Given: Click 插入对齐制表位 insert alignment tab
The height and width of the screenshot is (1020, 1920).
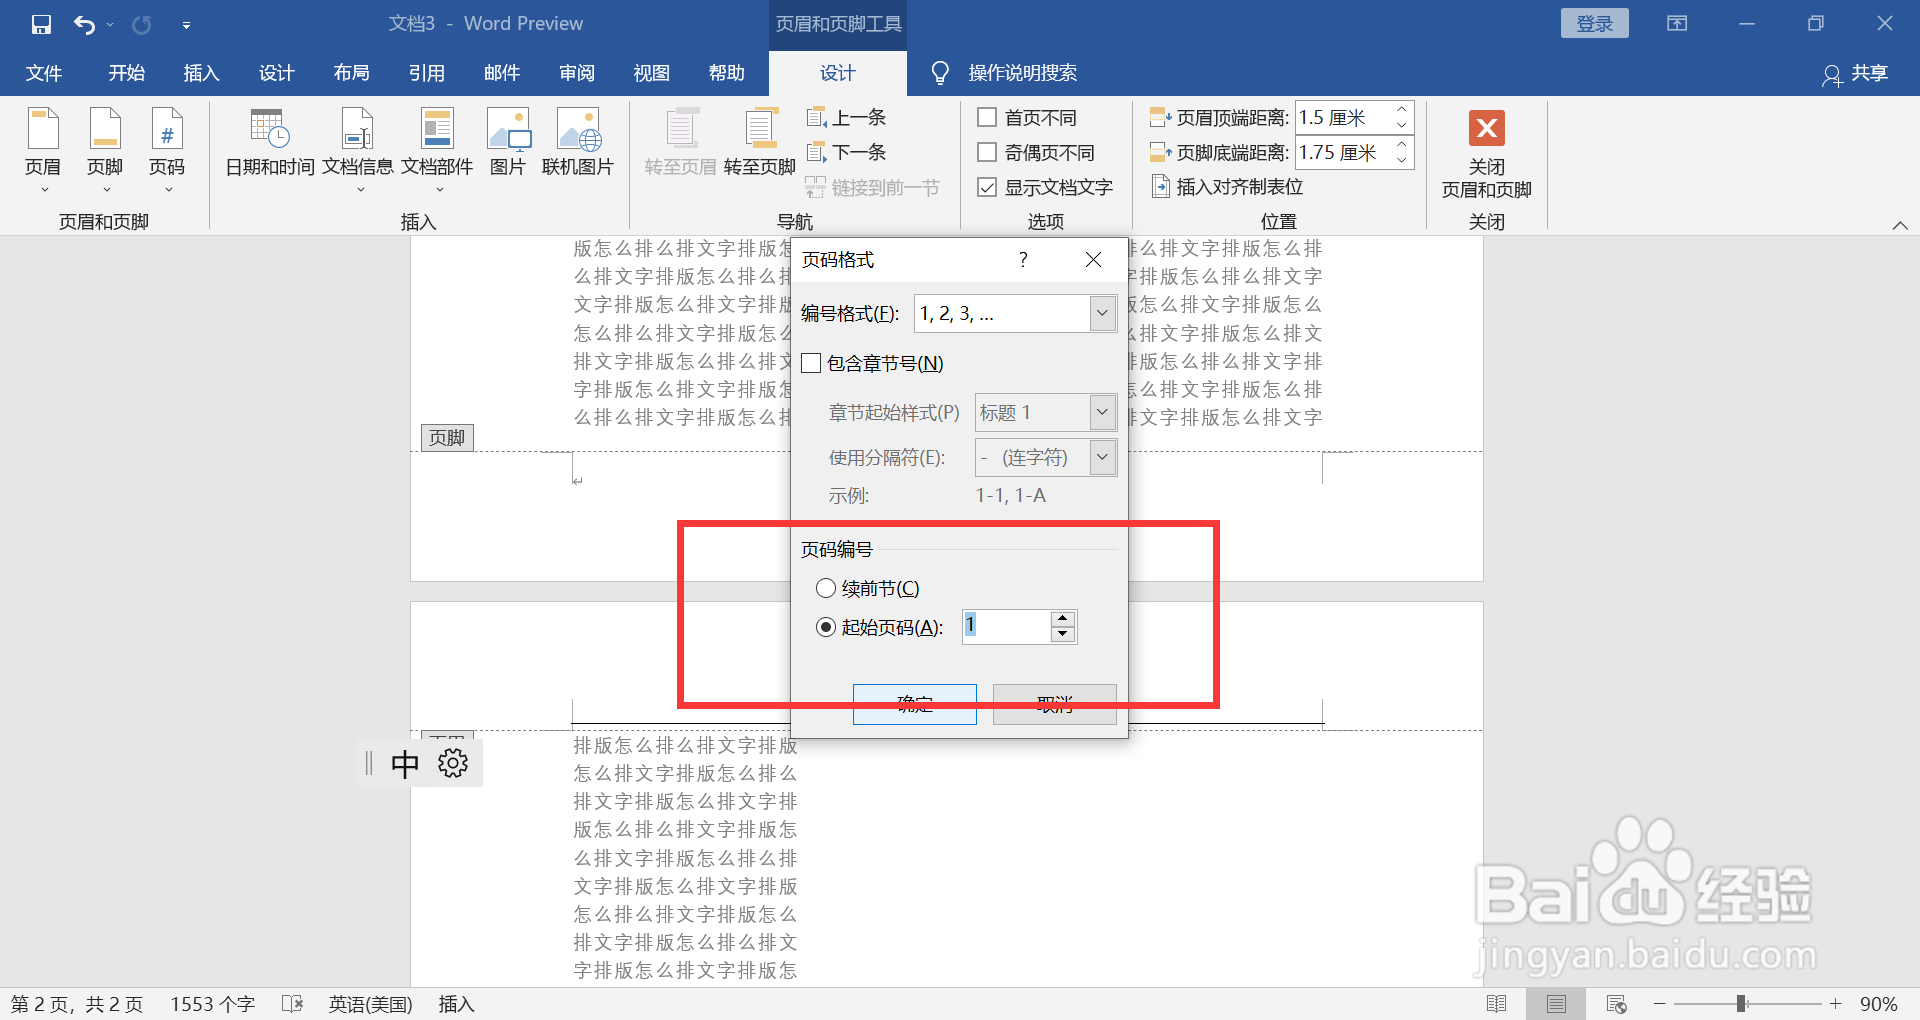Looking at the screenshot, I should click(1228, 187).
